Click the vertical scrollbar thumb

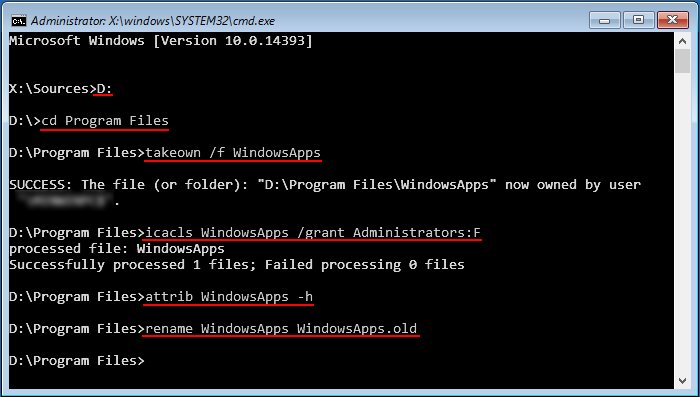pyautogui.click(x=682, y=61)
